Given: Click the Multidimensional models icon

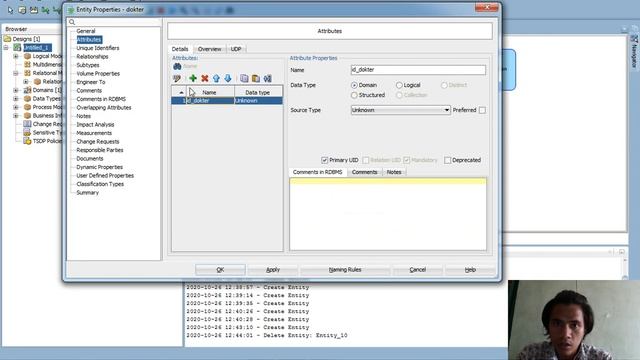Looking at the screenshot, I should (x=27, y=64).
